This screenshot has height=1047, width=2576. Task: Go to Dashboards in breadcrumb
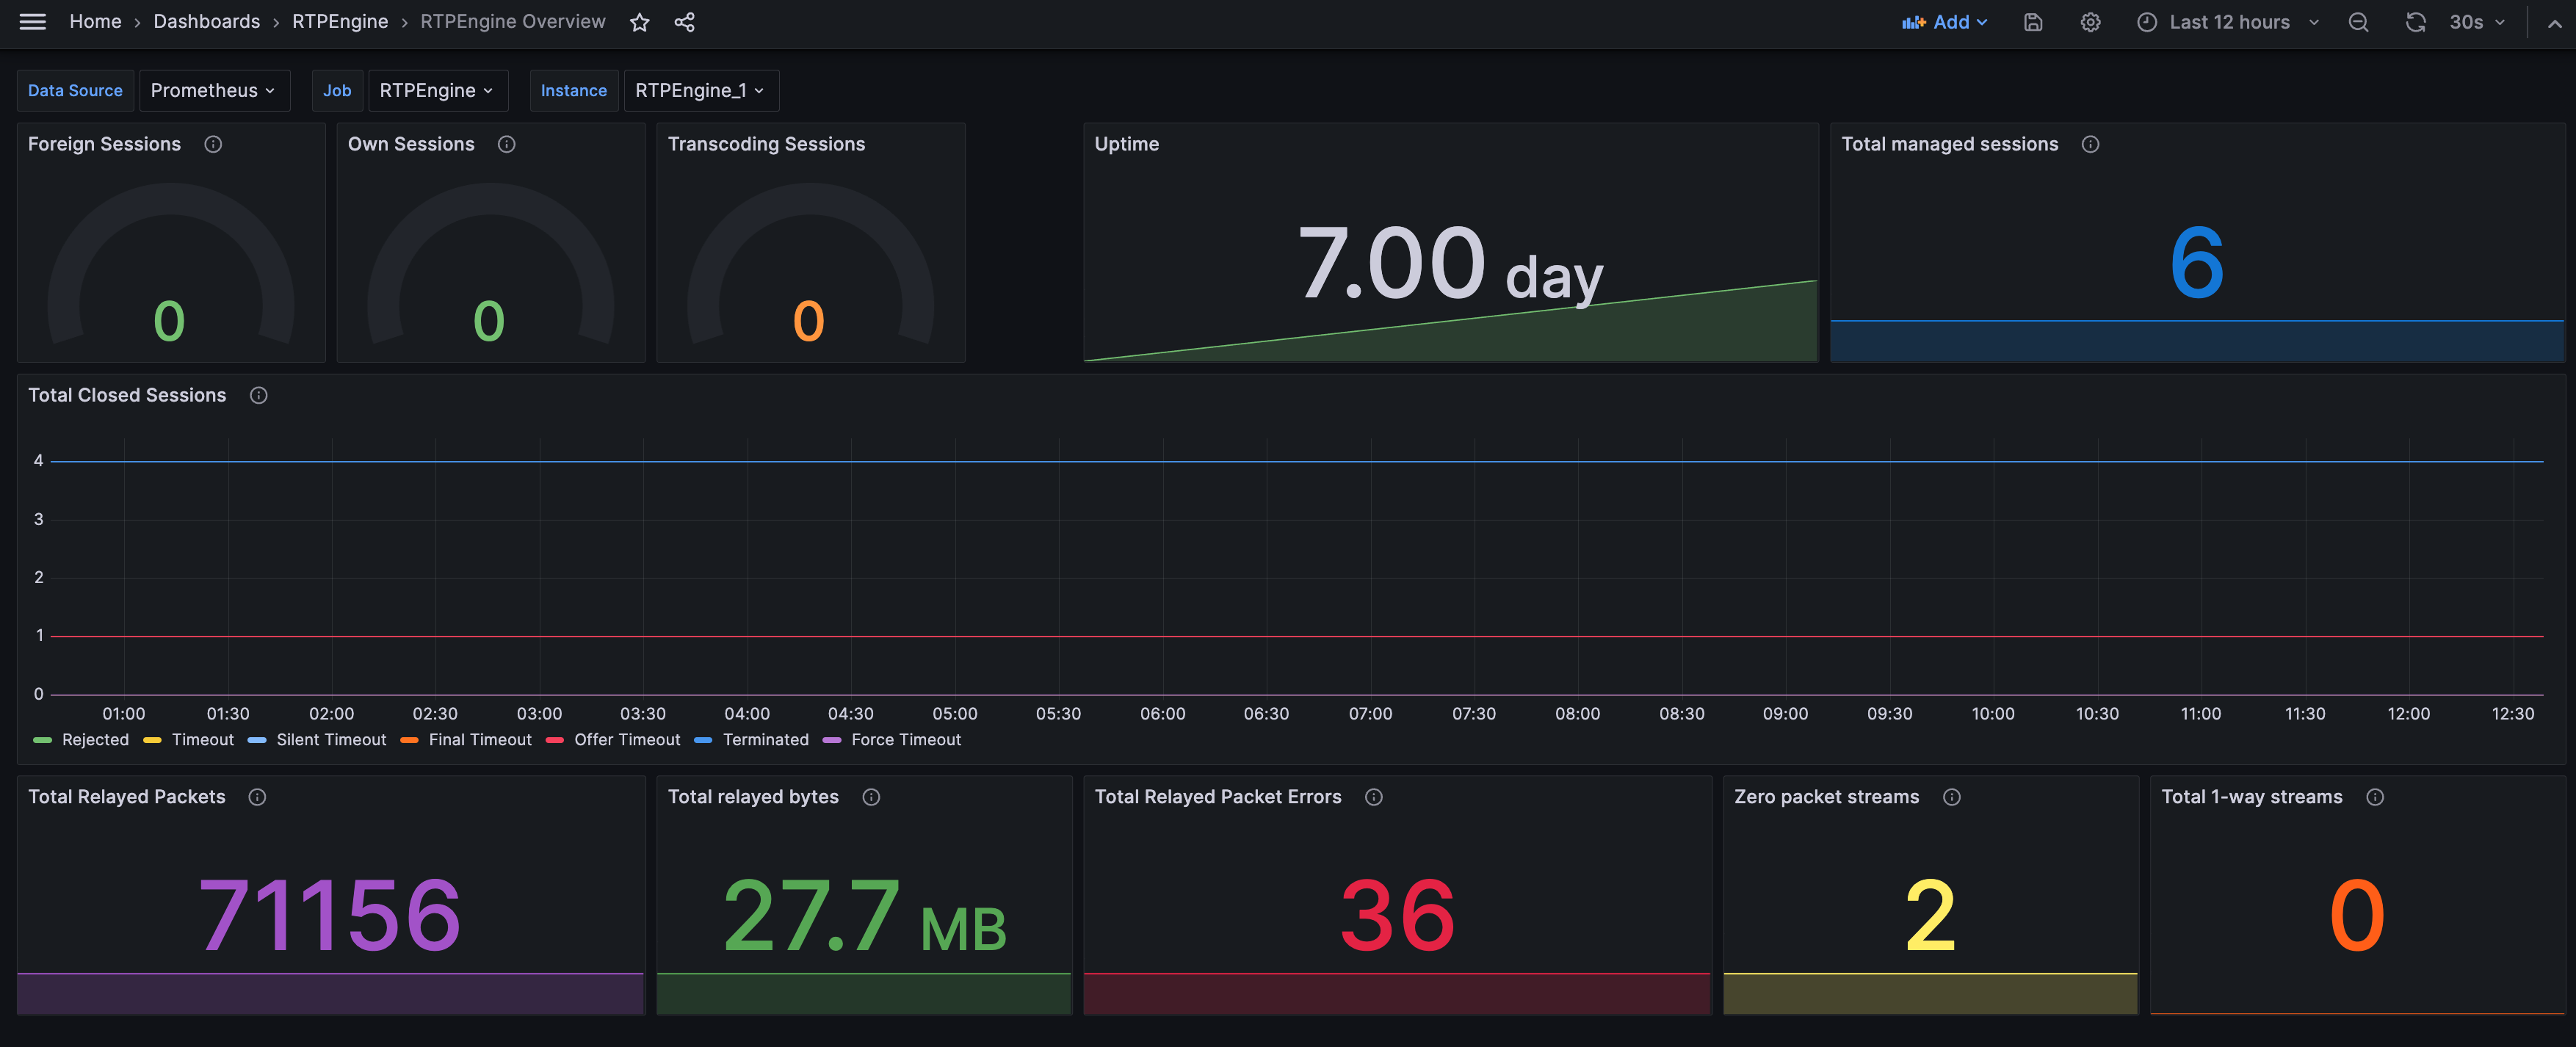206,22
